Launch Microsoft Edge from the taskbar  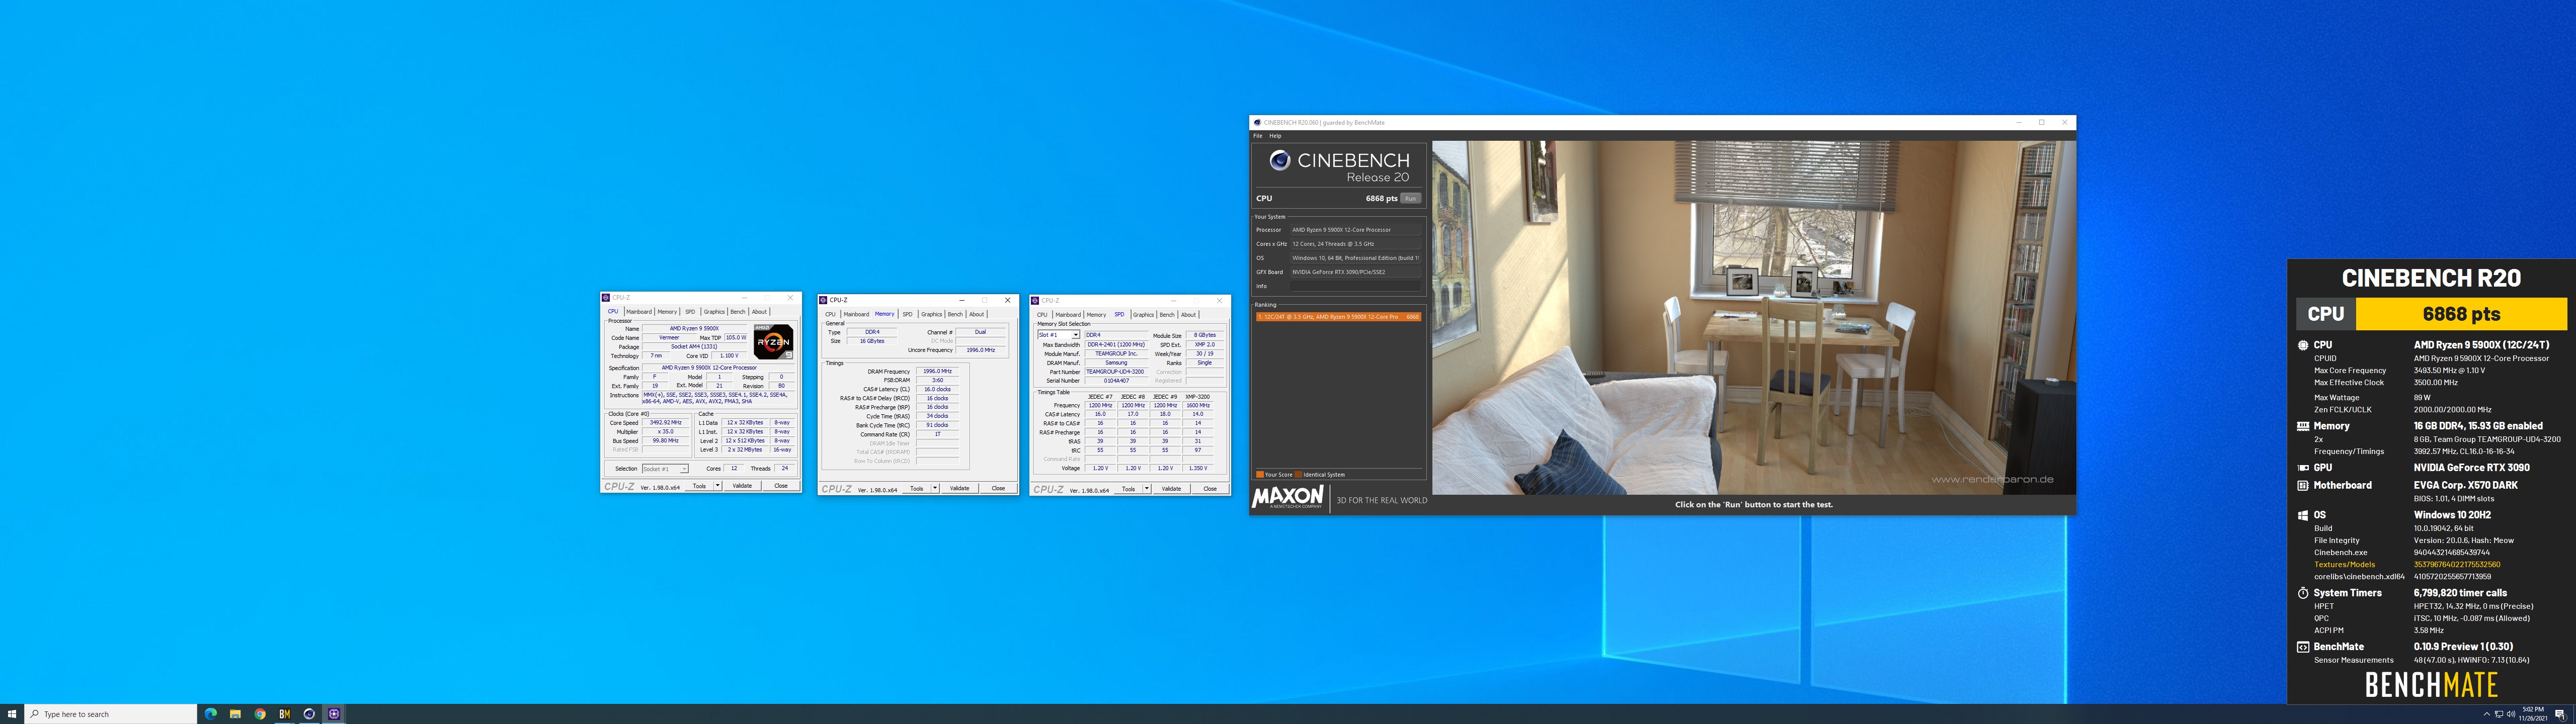(211, 714)
